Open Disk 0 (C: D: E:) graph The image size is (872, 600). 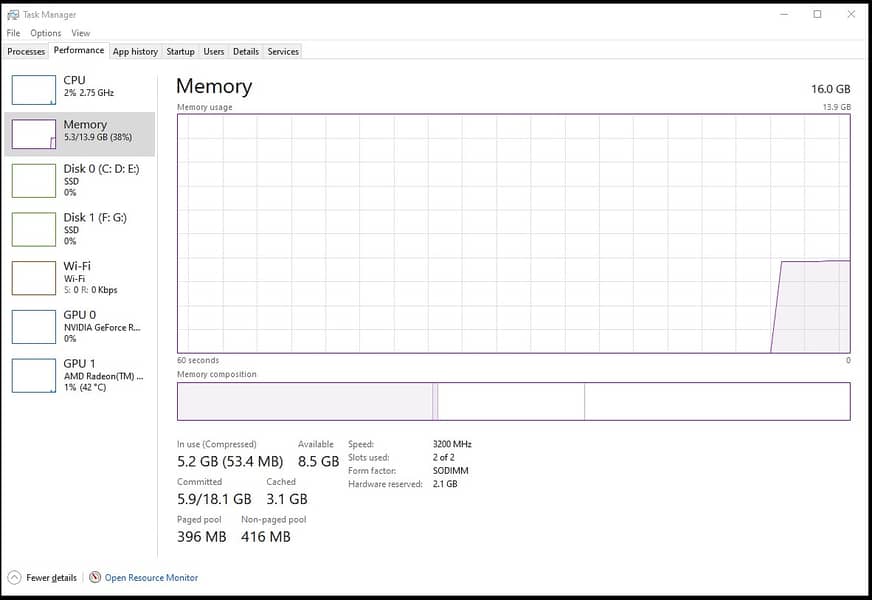[x=34, y=180]
